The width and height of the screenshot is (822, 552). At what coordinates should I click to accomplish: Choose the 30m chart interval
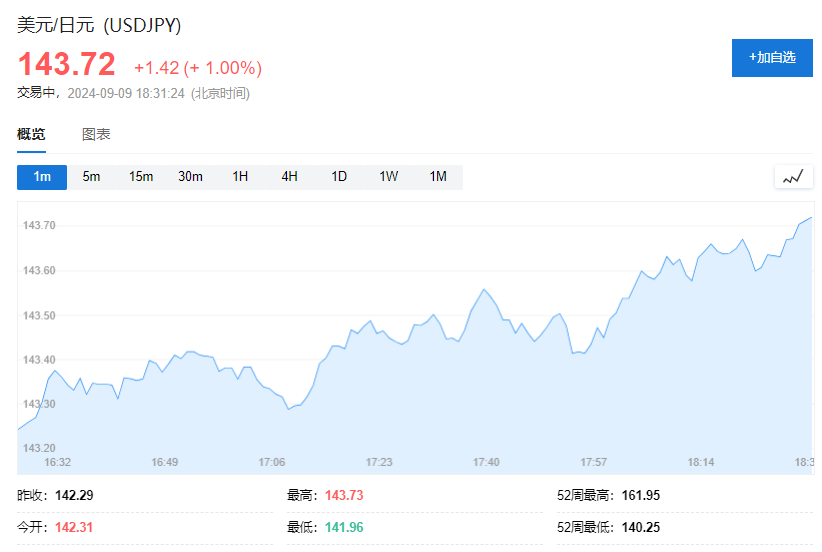(x=190, y=177)
